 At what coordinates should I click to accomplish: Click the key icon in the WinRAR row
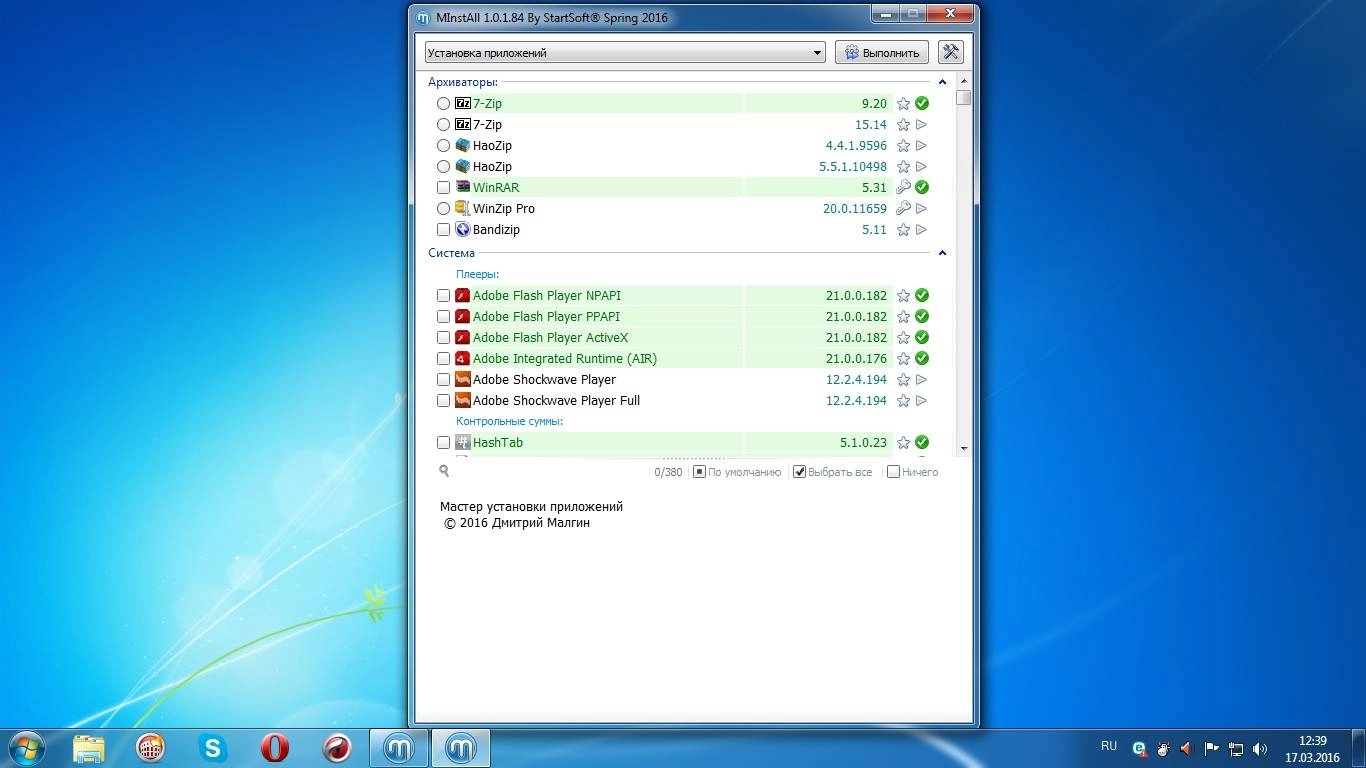pyautogui.click(x=903, y=187)
